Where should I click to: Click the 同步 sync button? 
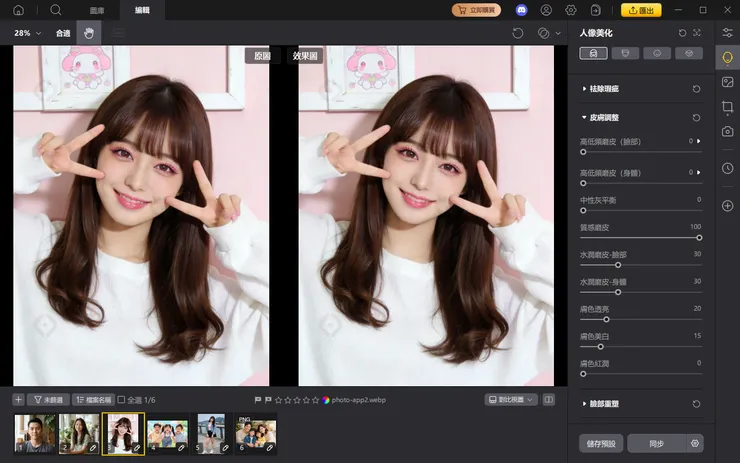[656, 444]
